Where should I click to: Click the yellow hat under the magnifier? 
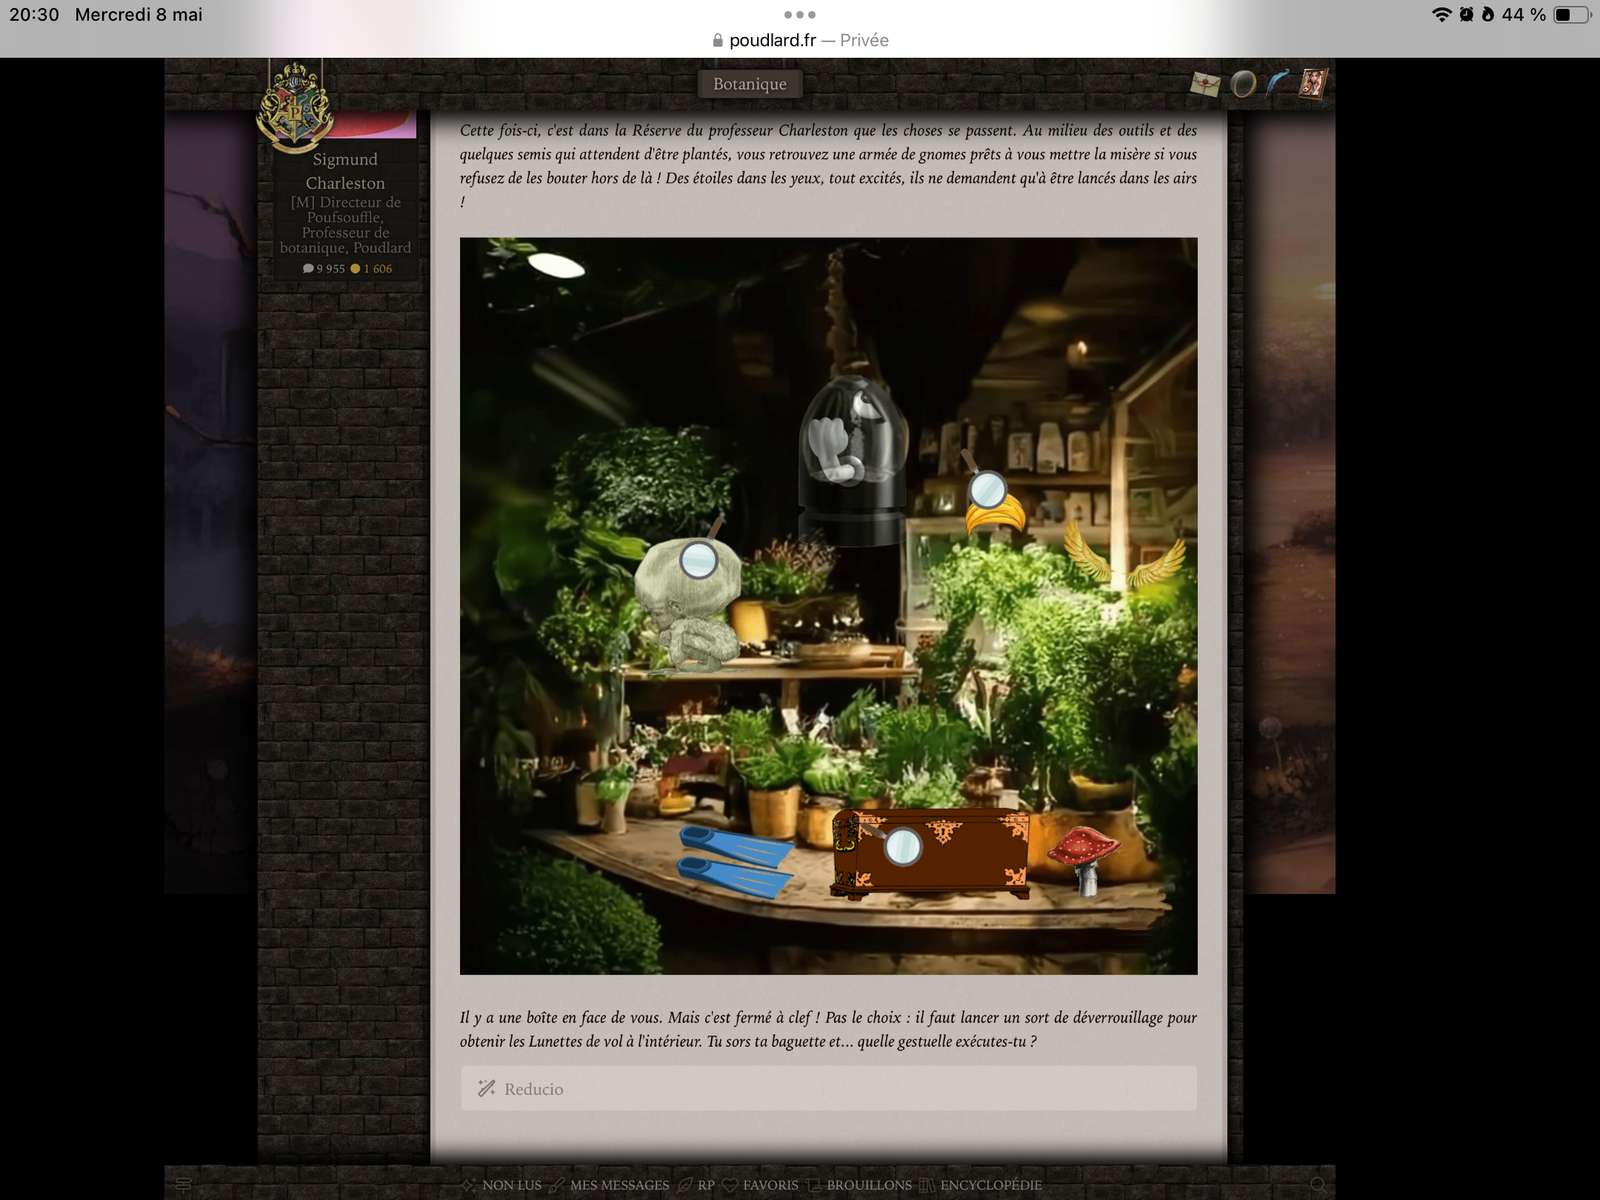coord(996,514)
